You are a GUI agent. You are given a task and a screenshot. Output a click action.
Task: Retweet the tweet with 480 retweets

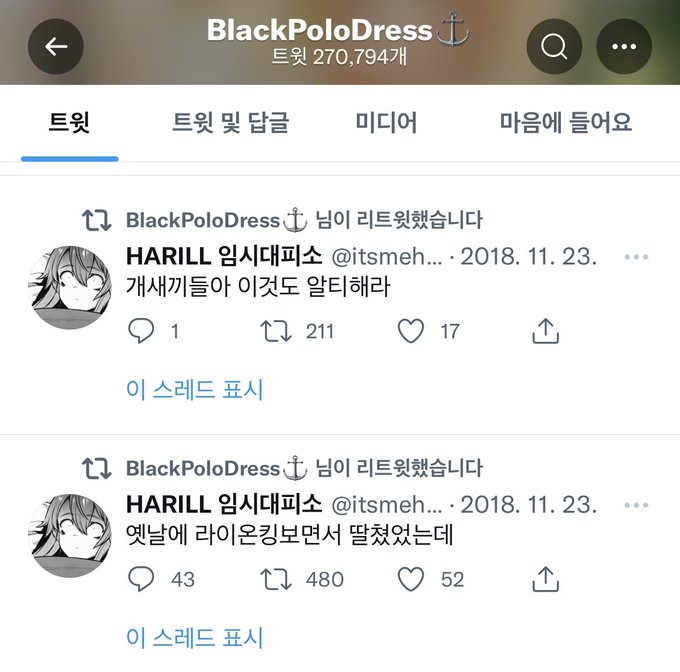(276, 579)
